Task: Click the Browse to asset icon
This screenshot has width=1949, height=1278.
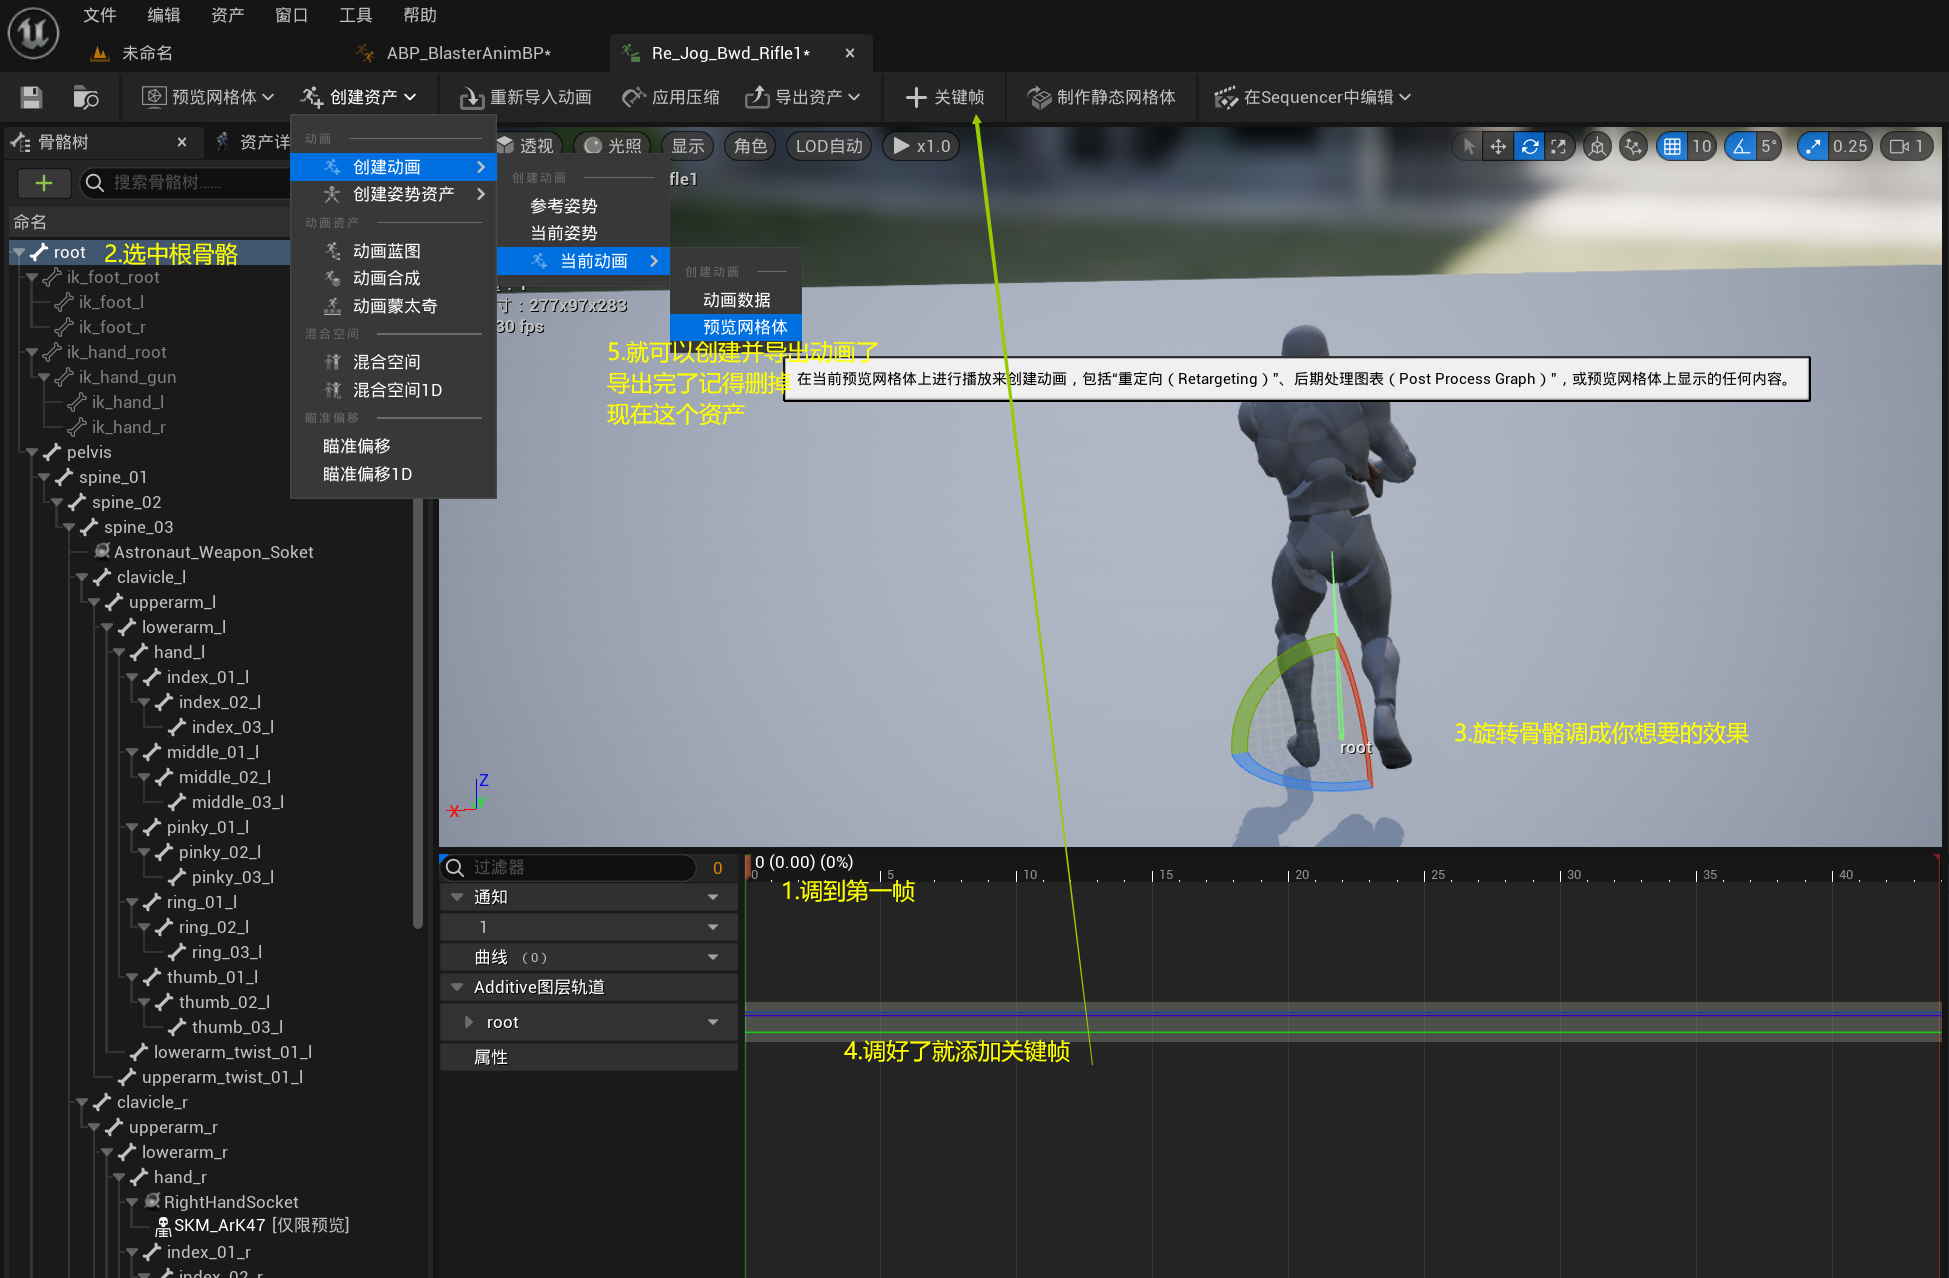Action: coord(86,97)
